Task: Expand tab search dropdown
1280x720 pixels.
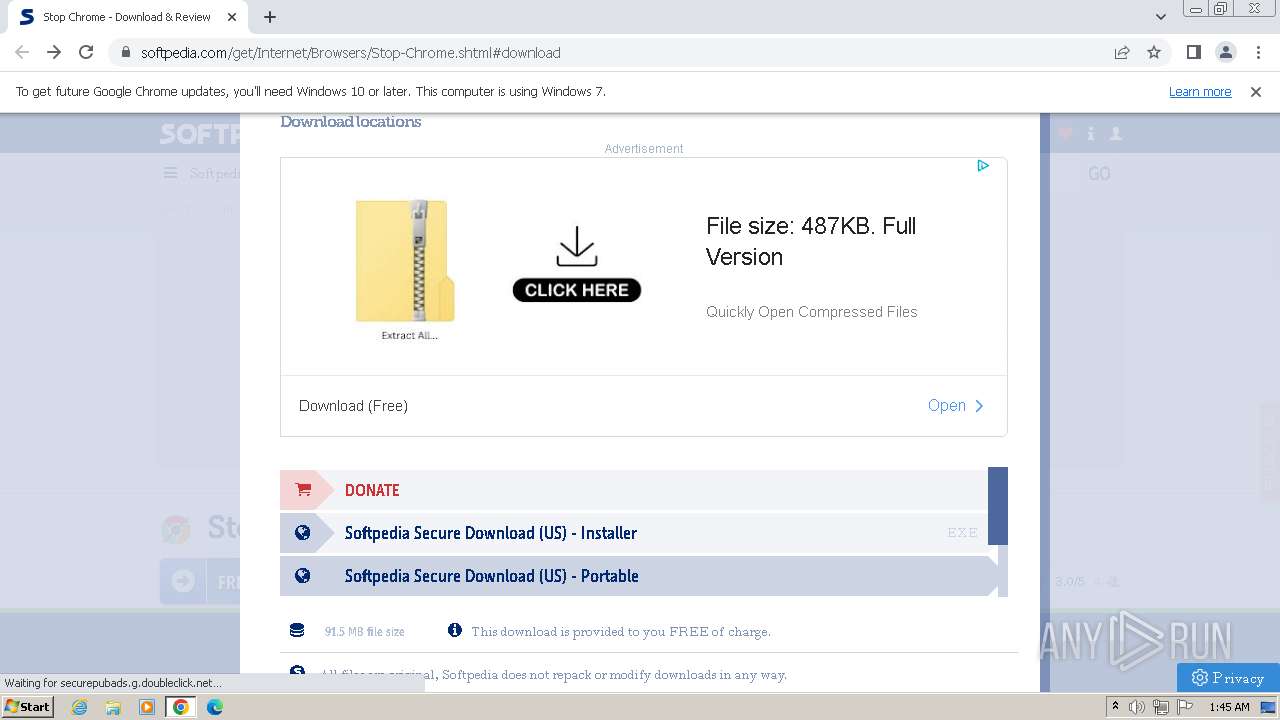Action: point(1161,17)
